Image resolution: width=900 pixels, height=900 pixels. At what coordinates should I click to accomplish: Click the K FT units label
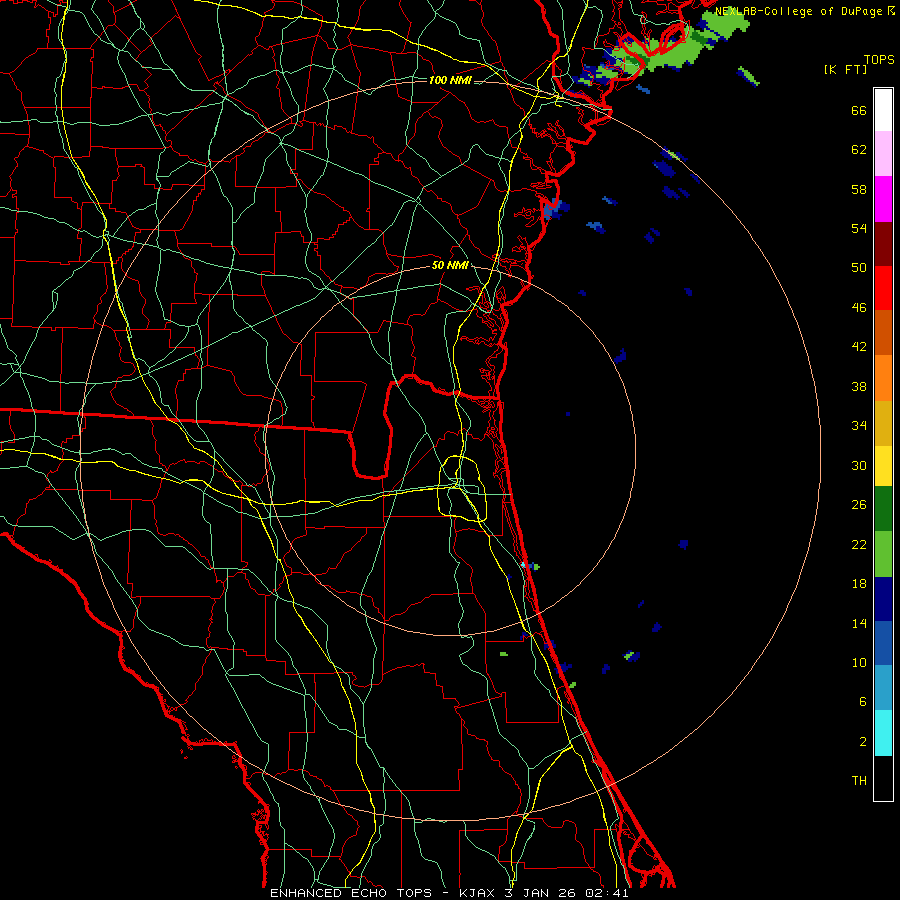pos(845,70)
